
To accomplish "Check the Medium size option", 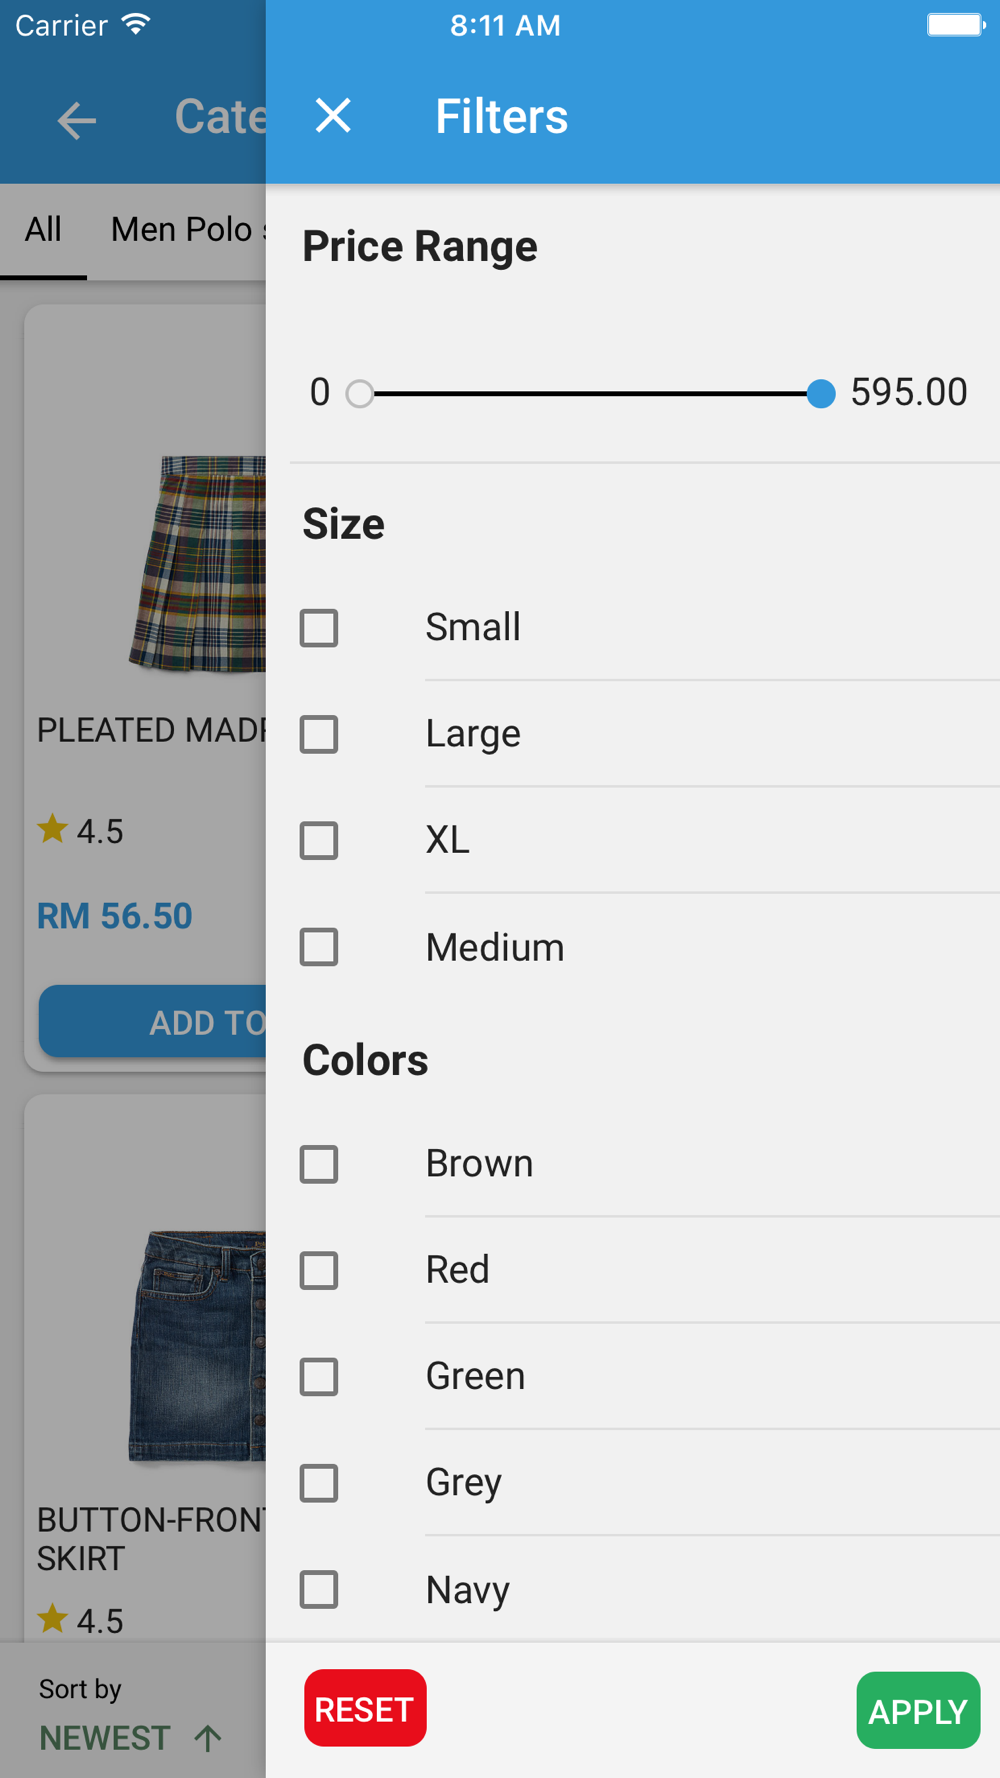I will tap(319, 947).
